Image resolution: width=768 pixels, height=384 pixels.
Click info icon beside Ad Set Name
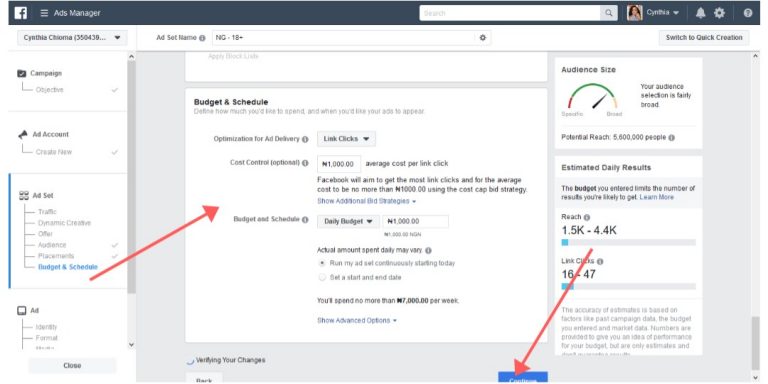202,38
